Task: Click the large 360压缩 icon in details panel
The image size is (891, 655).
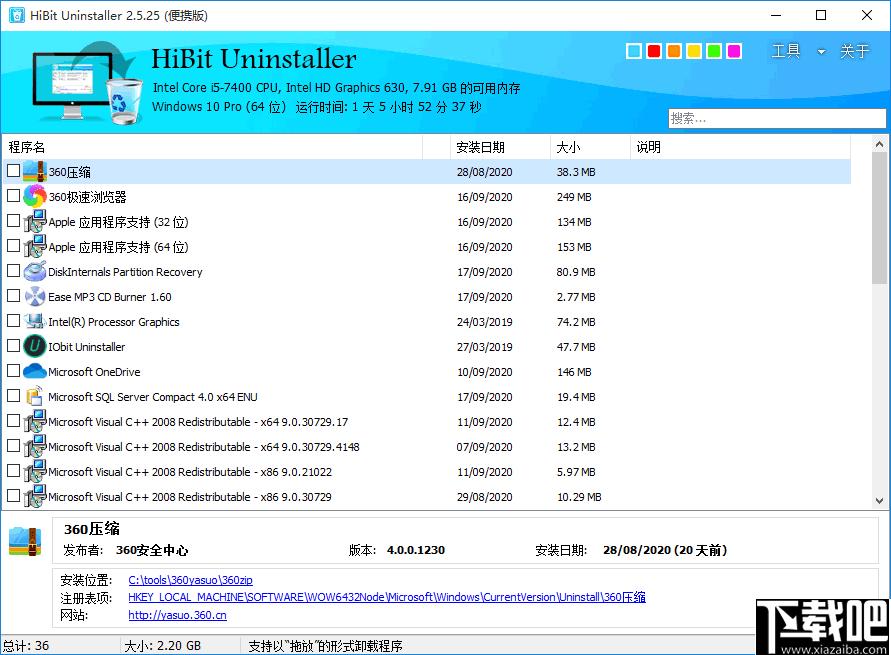Action: point(26,541)
